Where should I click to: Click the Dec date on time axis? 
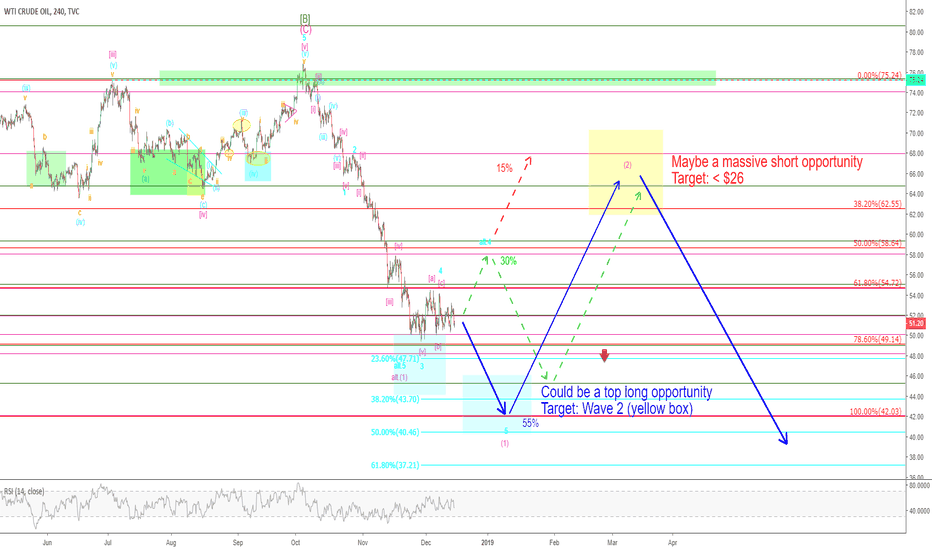425,542
